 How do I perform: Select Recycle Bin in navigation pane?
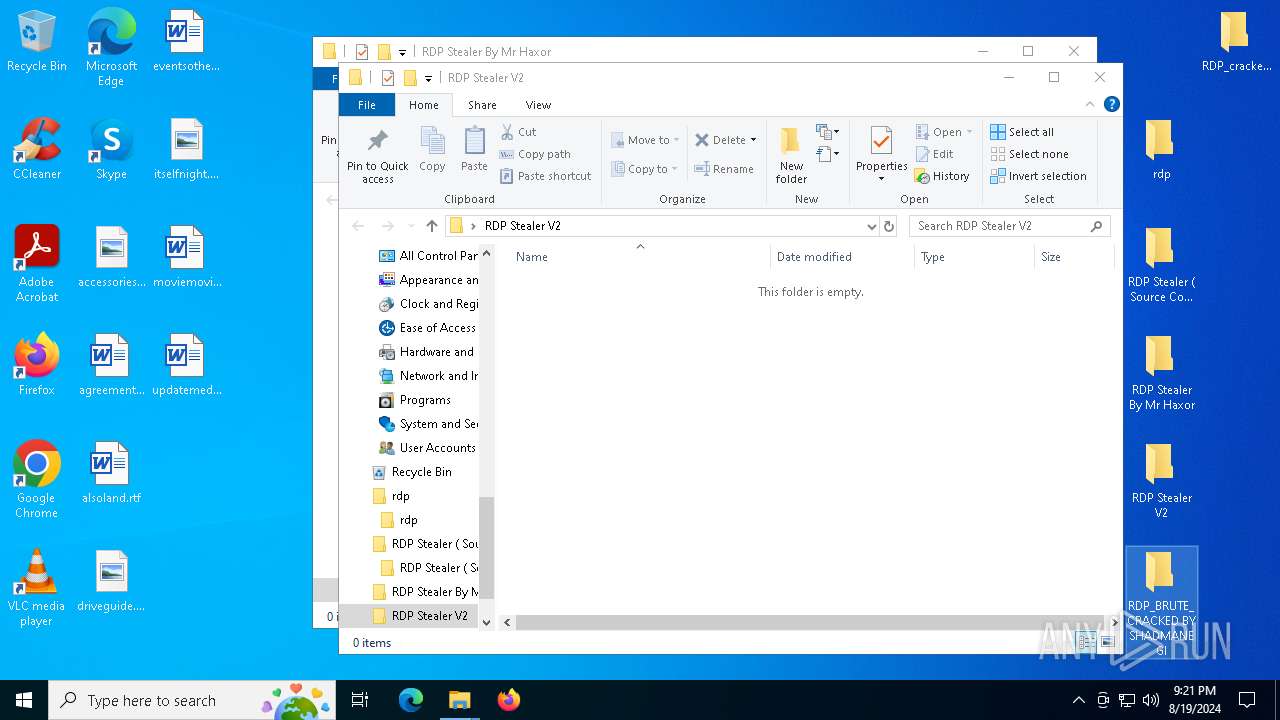point(421,472)
